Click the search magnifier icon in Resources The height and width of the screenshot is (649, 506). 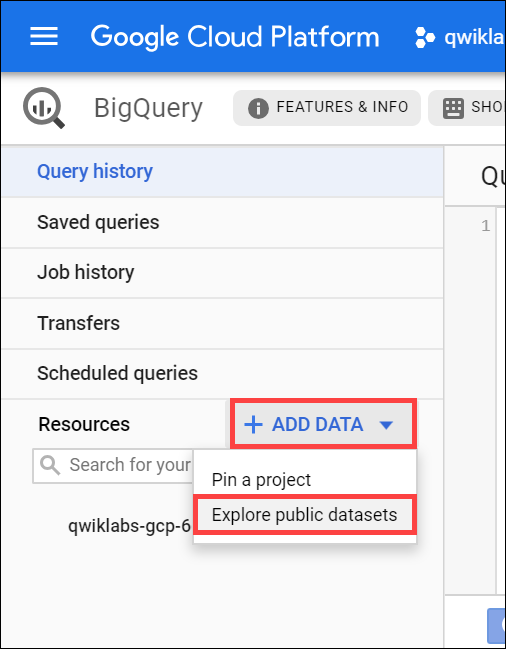pyautogui.click(x=50, y=465)
